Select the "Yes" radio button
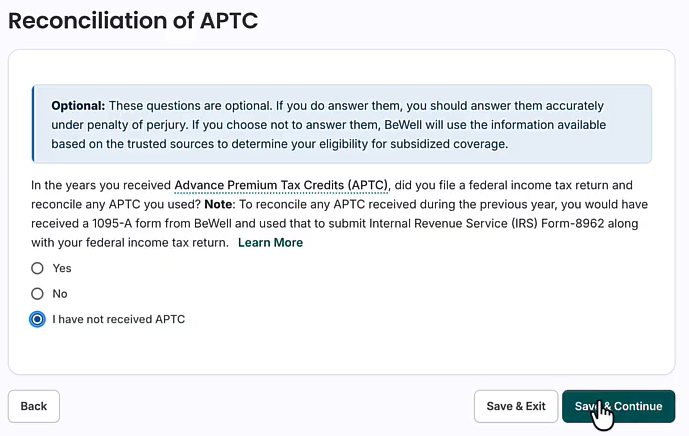This screenshot has width=689, height=436. pos(38,268)
